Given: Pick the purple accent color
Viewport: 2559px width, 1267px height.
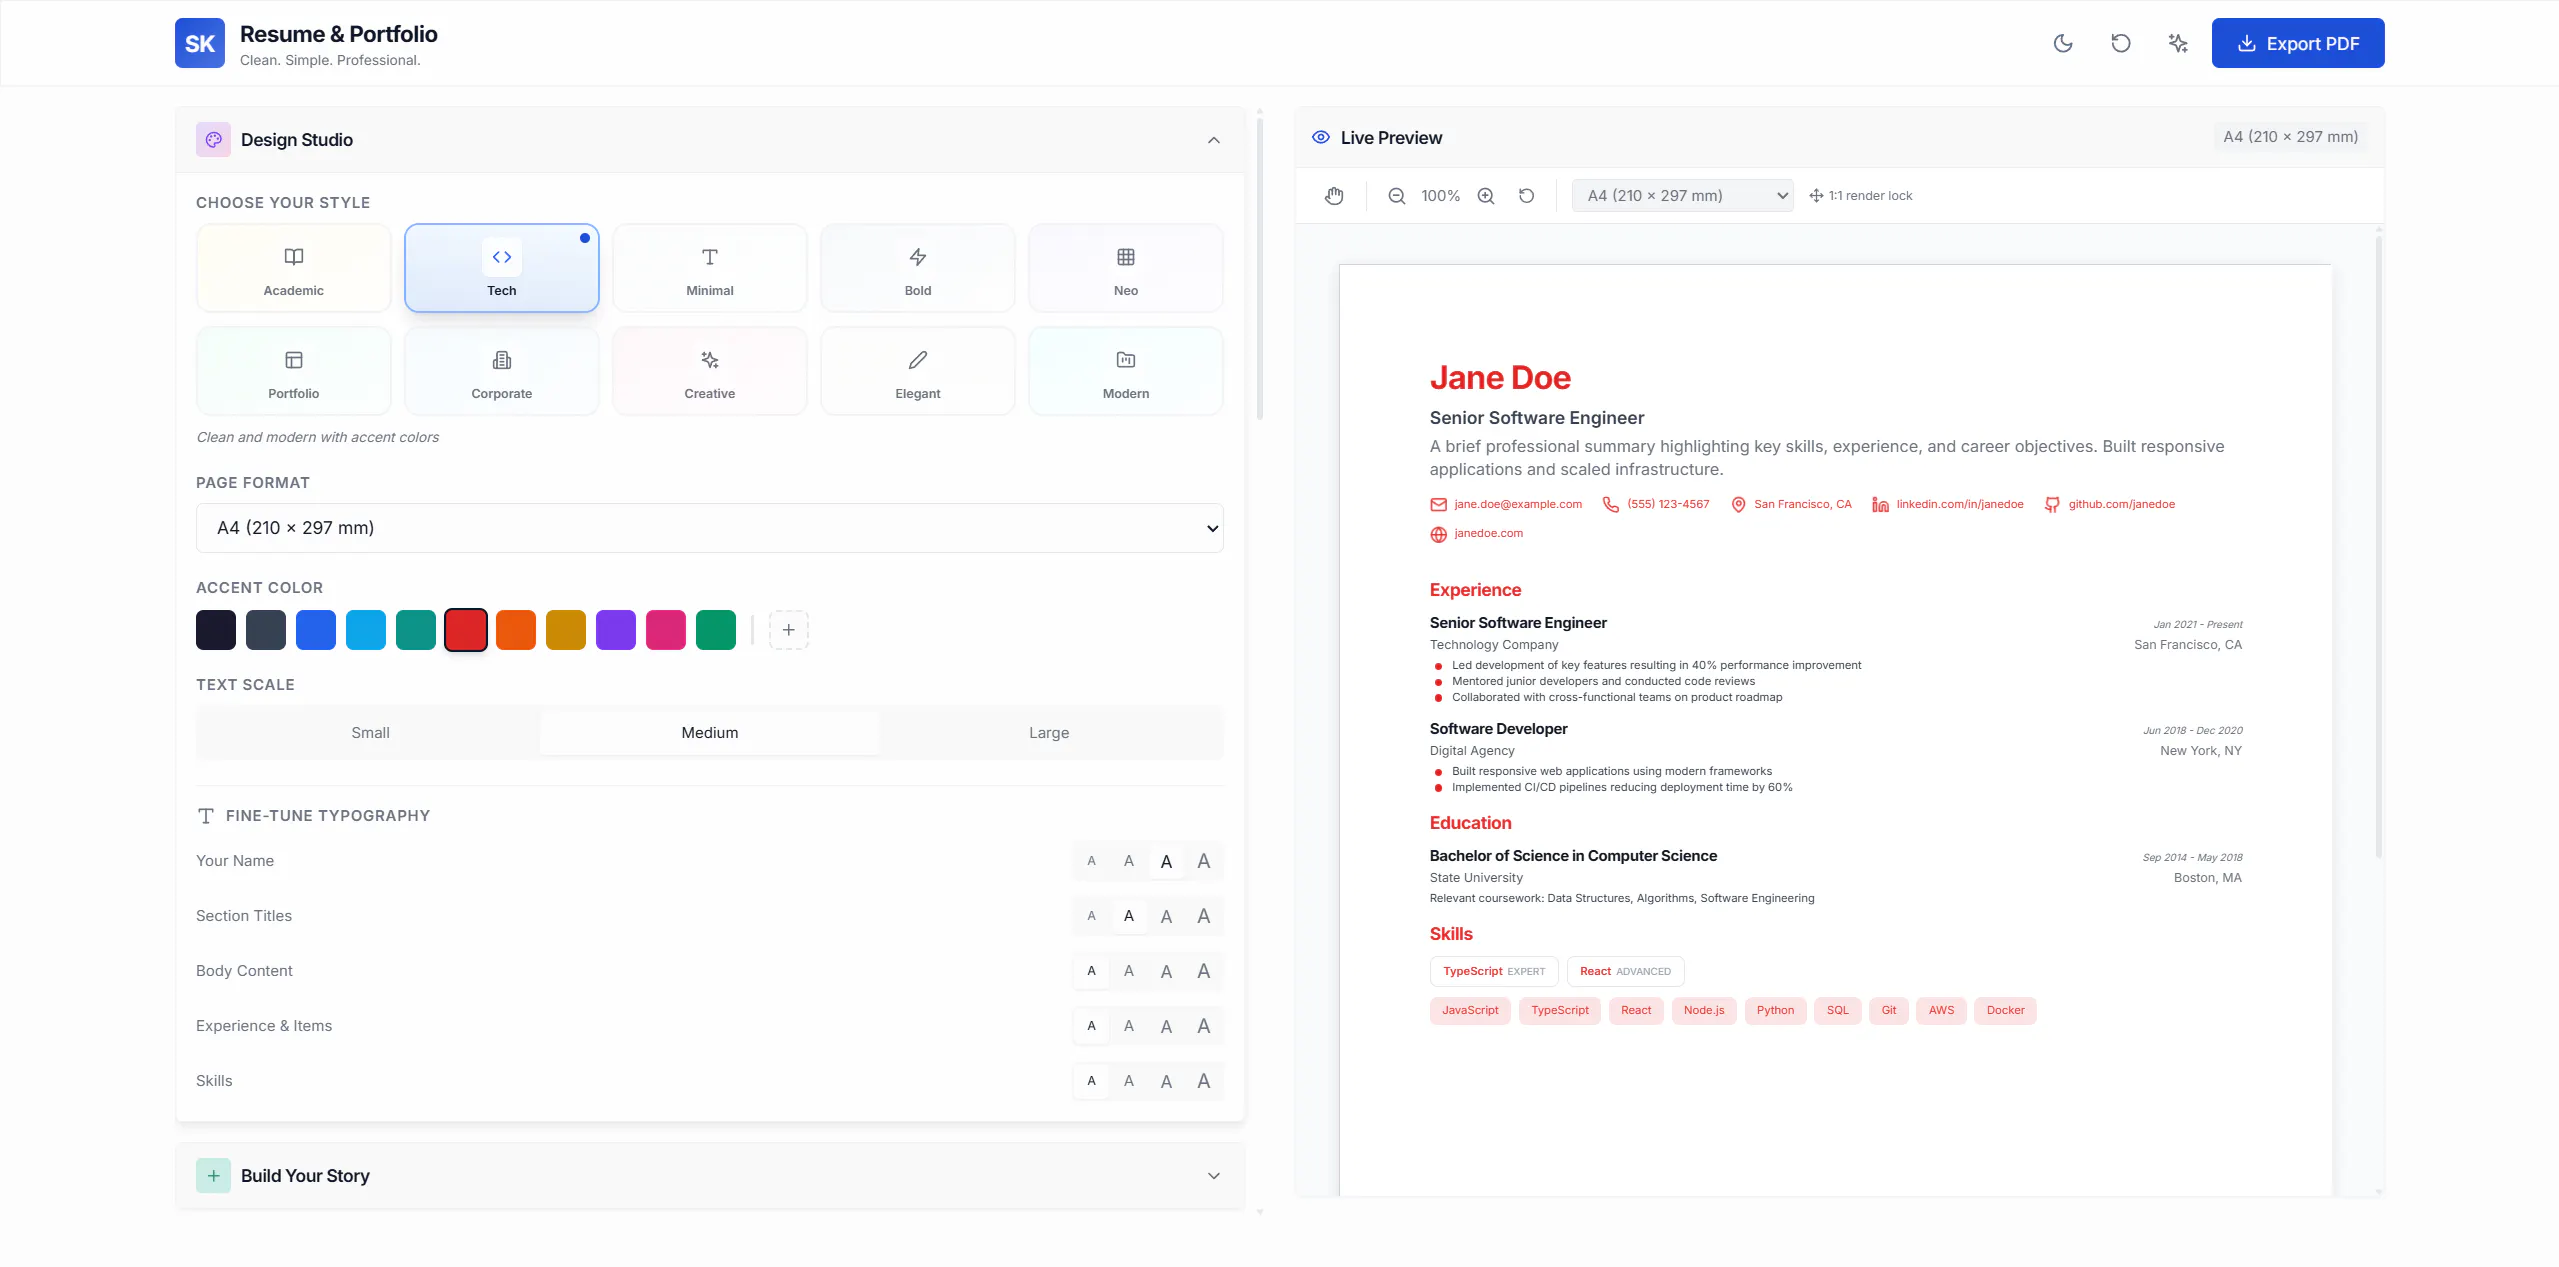Looking at the screenshot, I should point(615,630).
